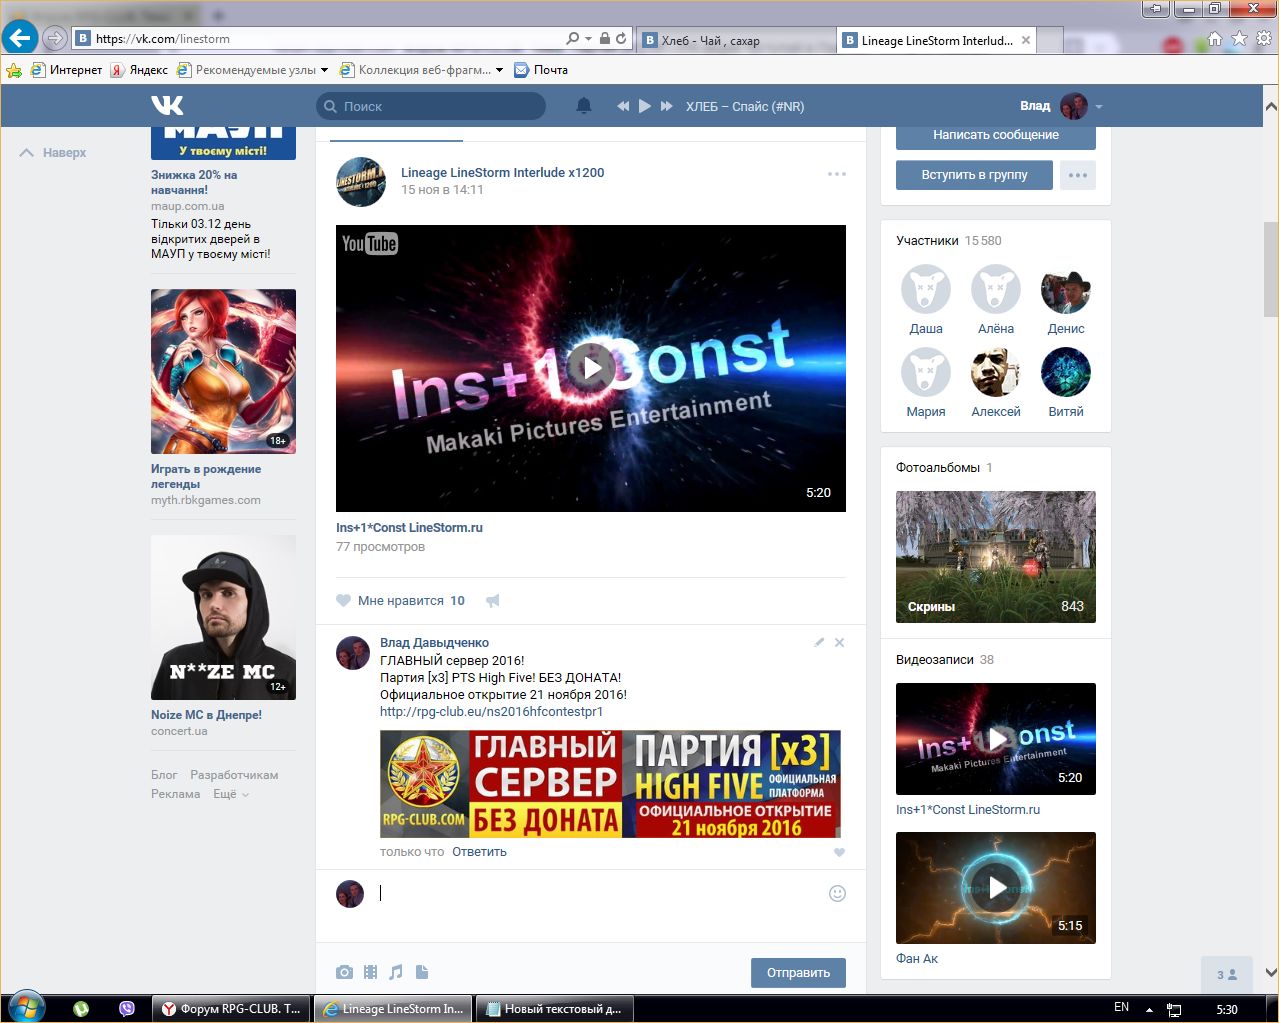Open the Viber taskbar icon
Screen dimensions: 1279x1023
click(x=127, y=1009)
